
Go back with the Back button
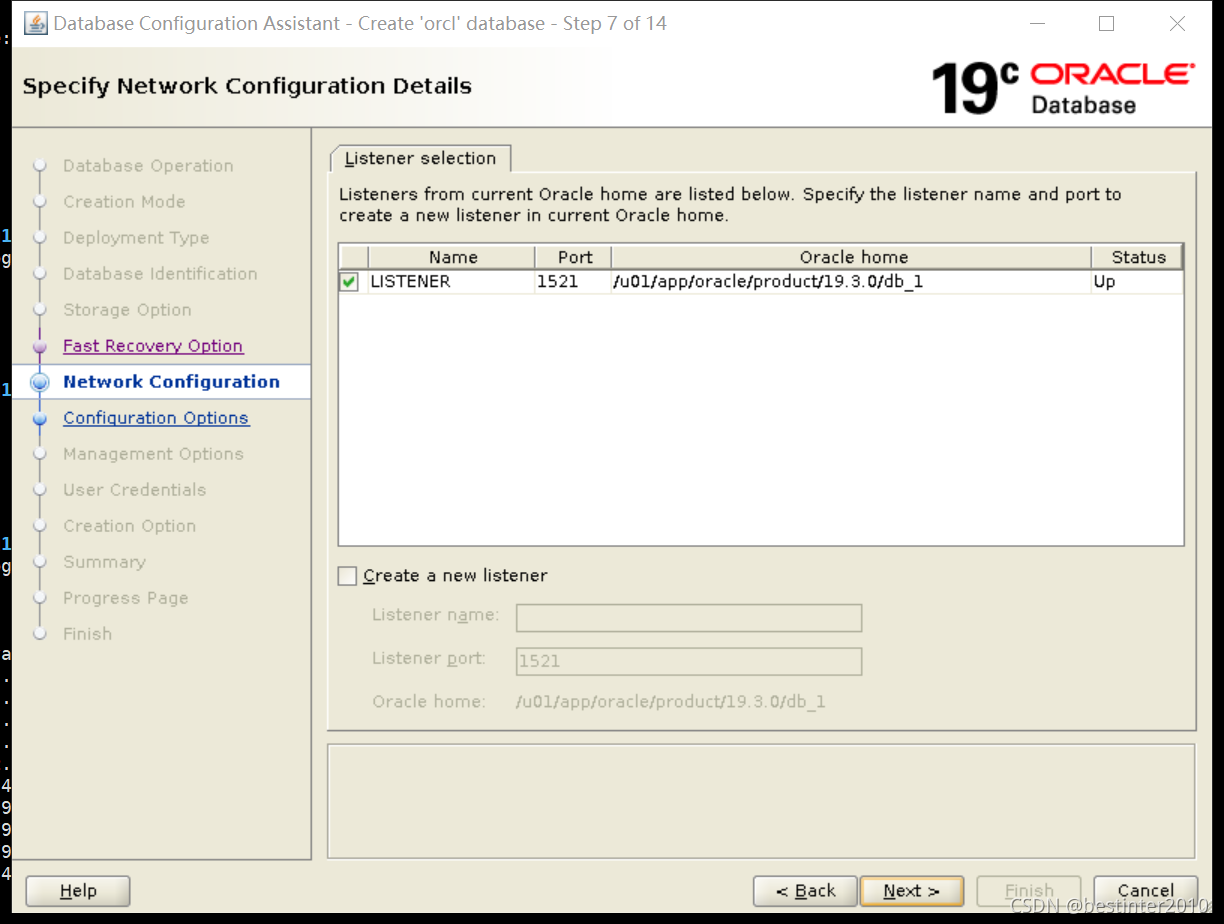point(805,891)
